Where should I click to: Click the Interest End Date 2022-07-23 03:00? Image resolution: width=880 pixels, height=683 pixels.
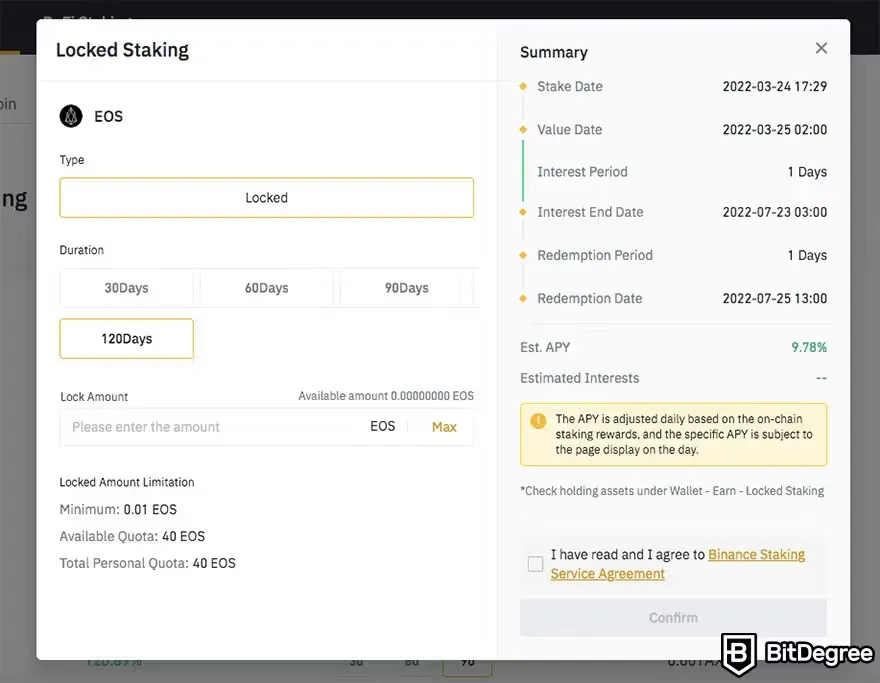(774, 212)
